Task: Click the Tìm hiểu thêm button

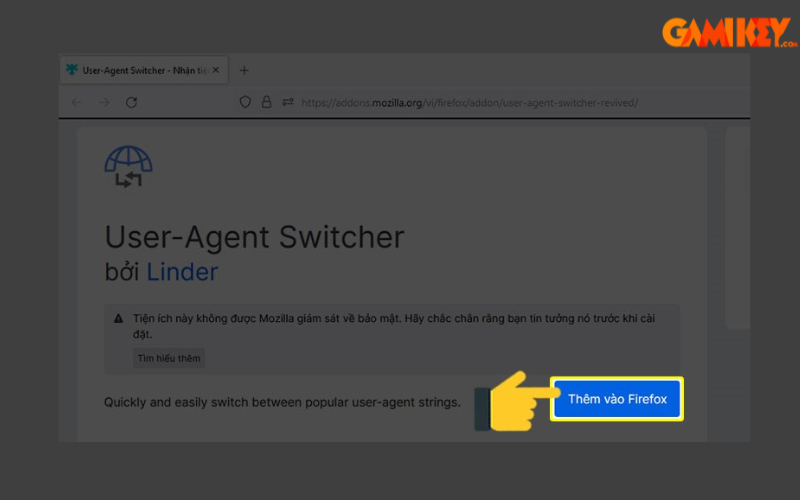Action: pos(169,358)
